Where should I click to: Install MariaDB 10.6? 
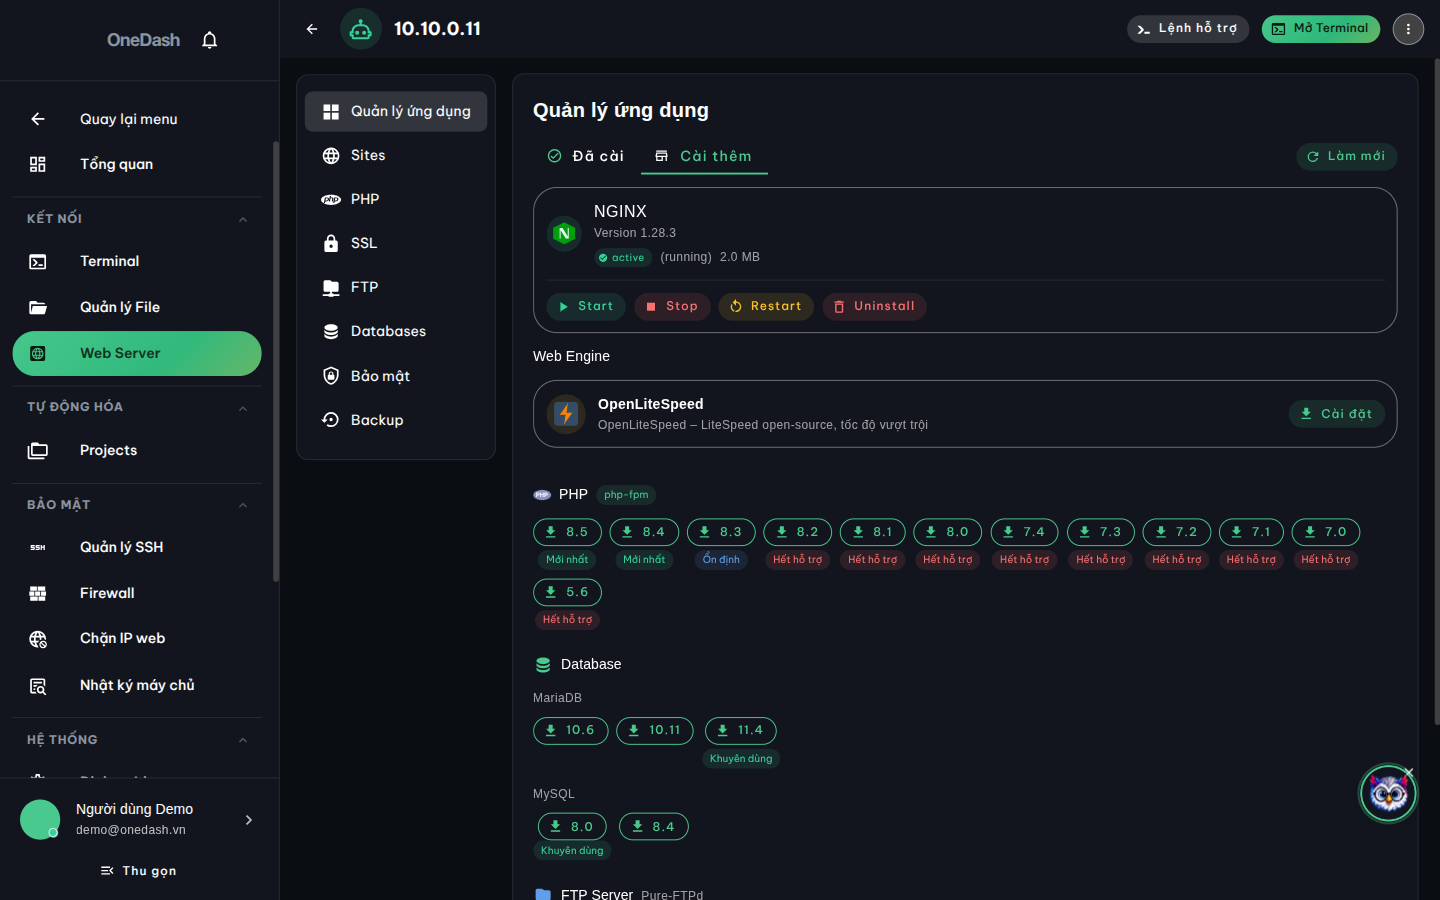(571, 731)
